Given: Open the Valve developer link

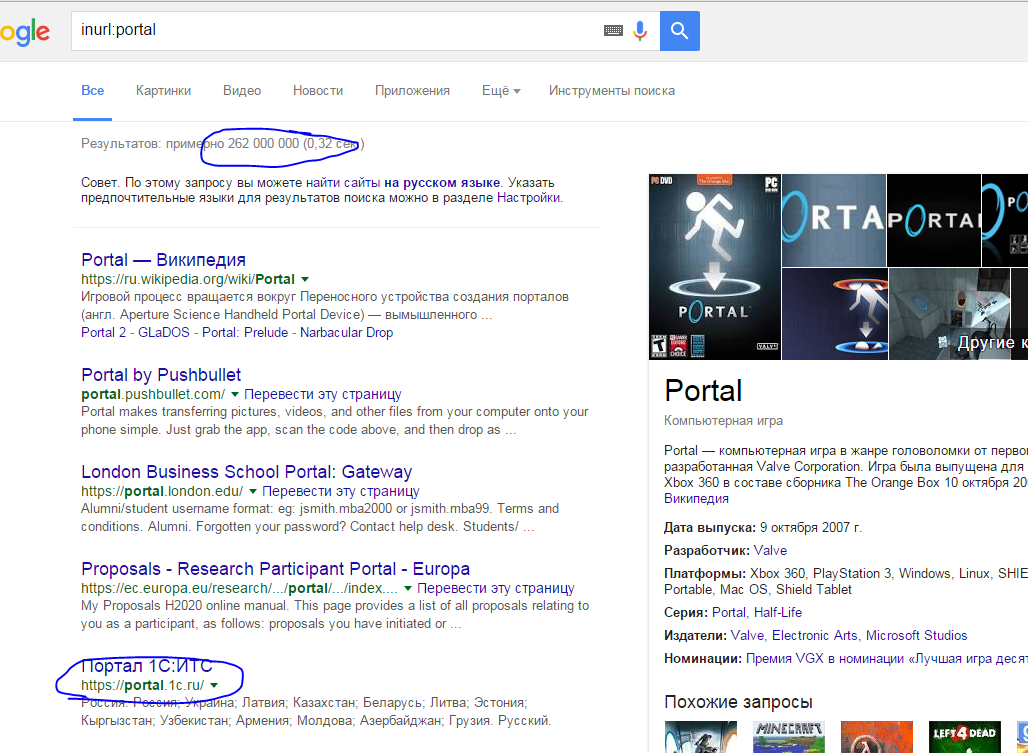Looking at the screenshot, I should 770,550.
